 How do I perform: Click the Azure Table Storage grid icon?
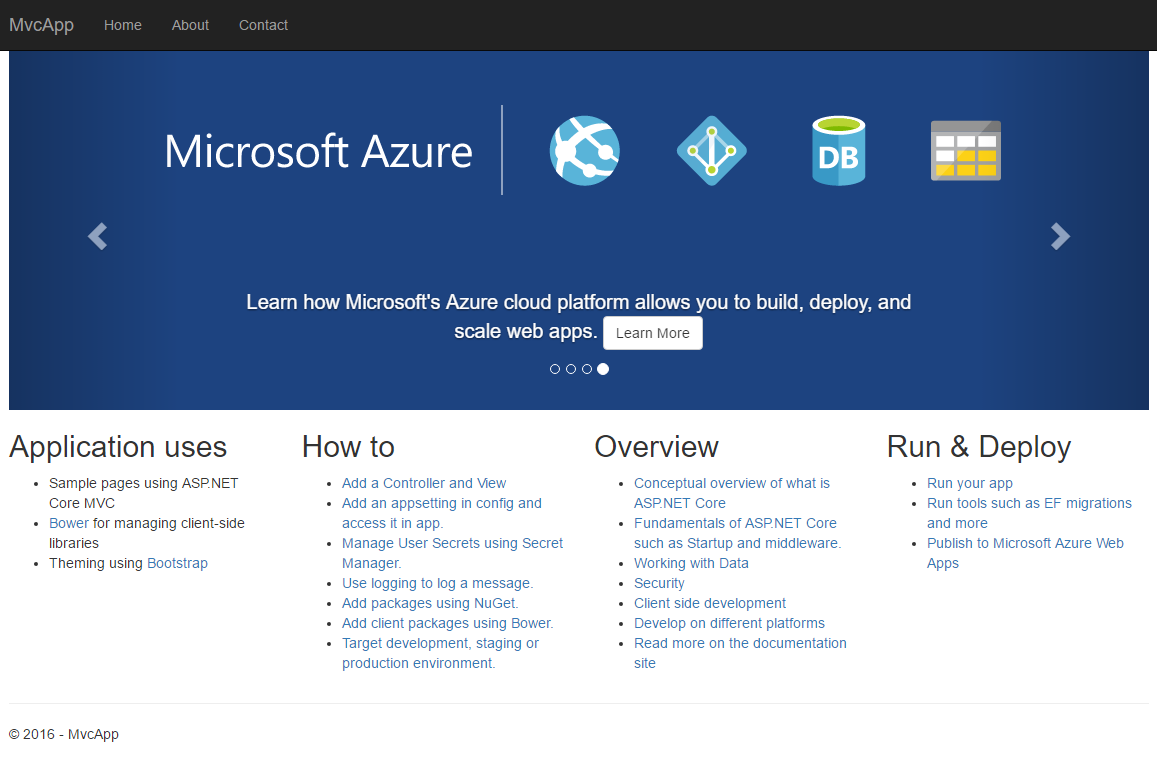(x=965, y=150)
